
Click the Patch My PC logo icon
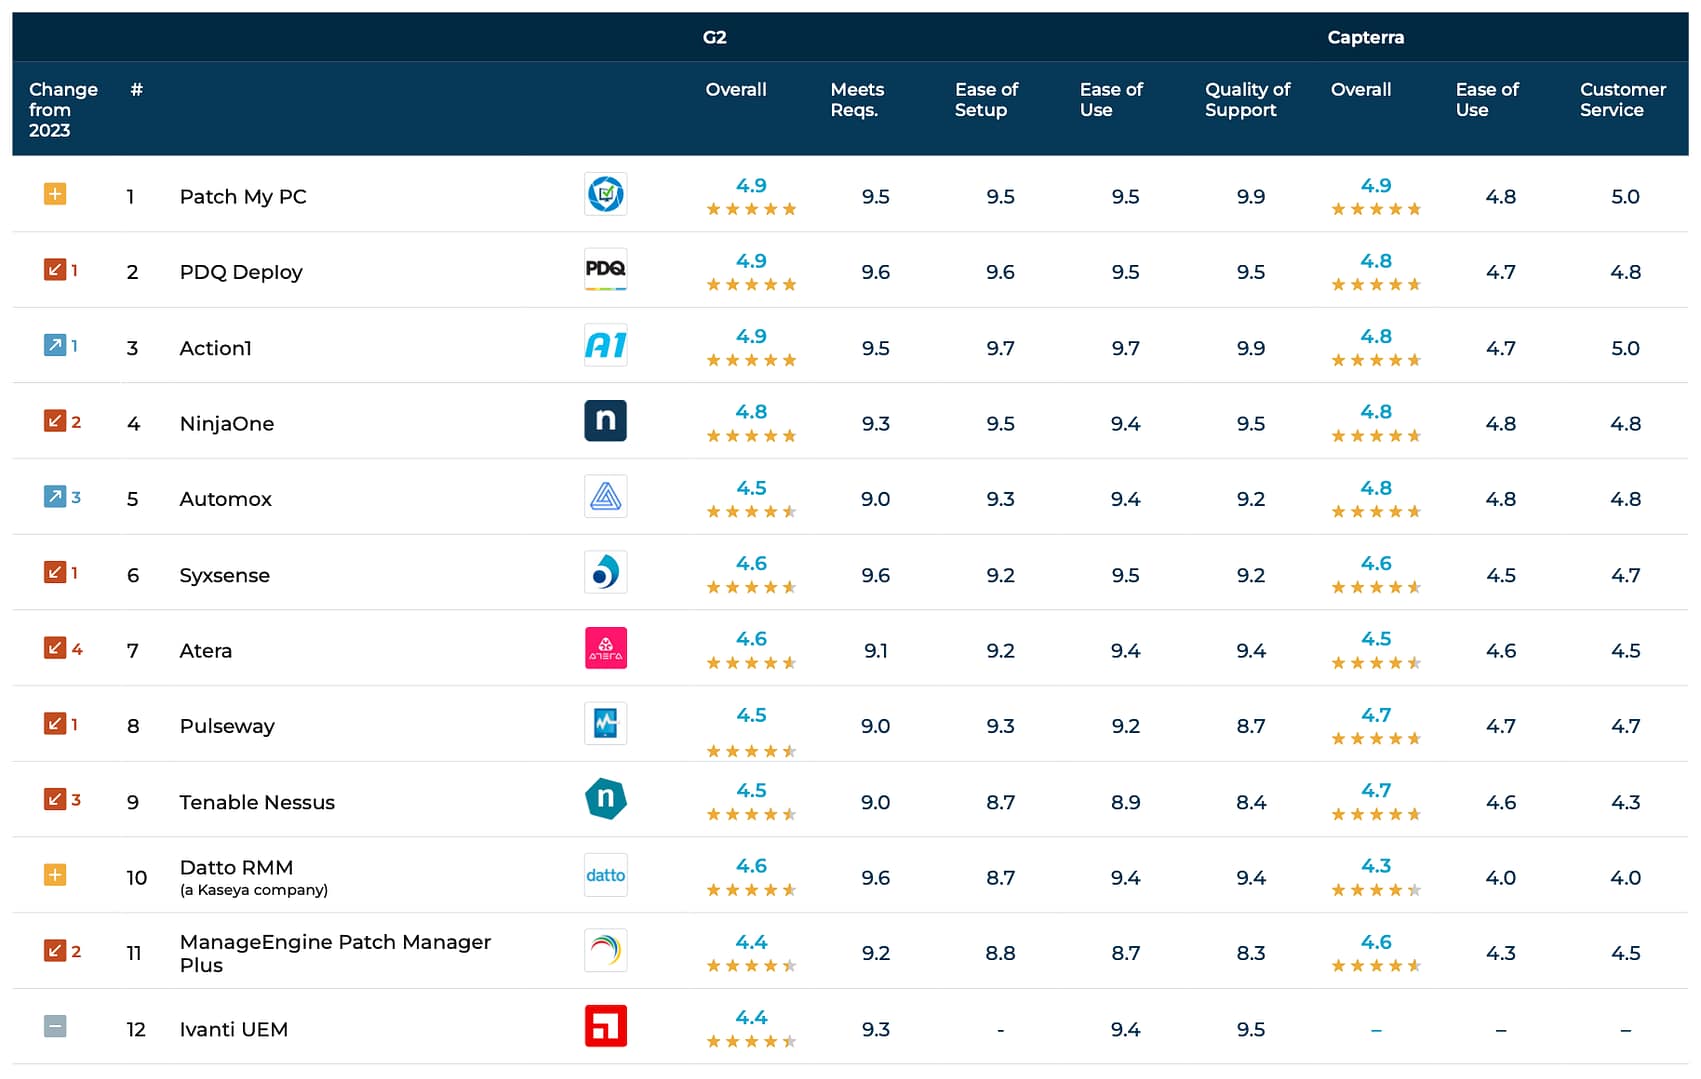[605, 194]
